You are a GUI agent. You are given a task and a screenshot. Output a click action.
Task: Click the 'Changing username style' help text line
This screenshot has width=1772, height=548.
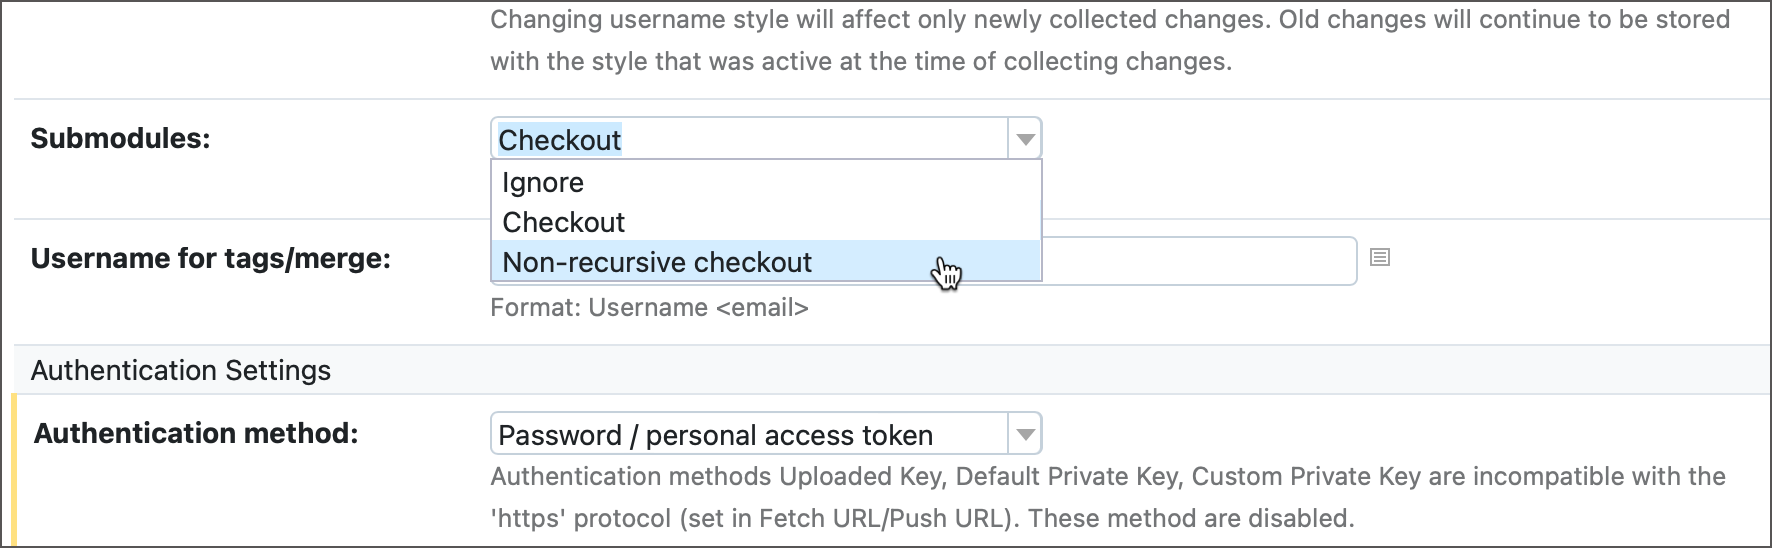click(x=1109, y=20)
